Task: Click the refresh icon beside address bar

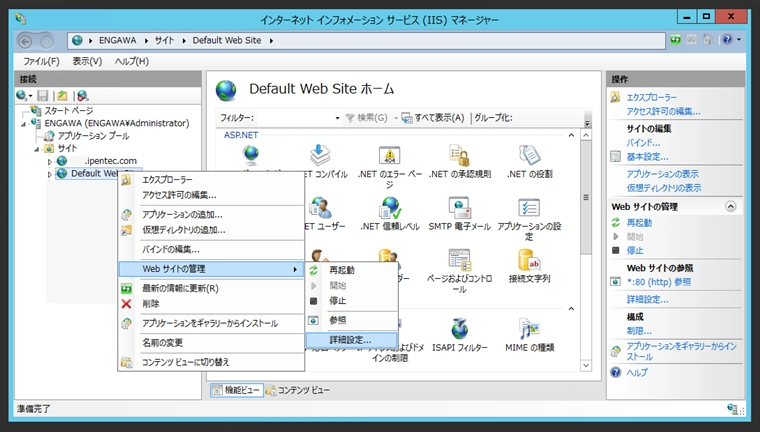Action: (676, 40)
